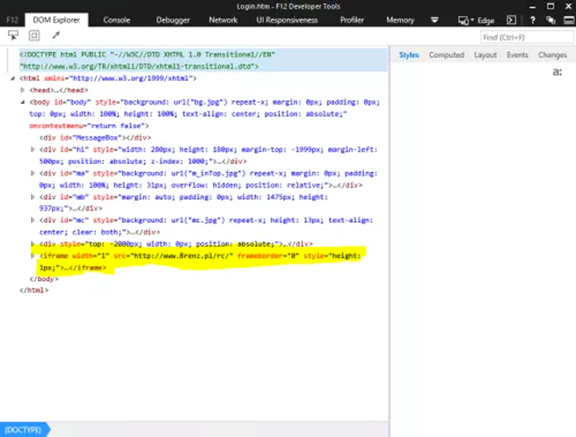576x437 pixels.
Task: Open the overflow tabs dropdown arrow
Action: click(x=435, y=20)
